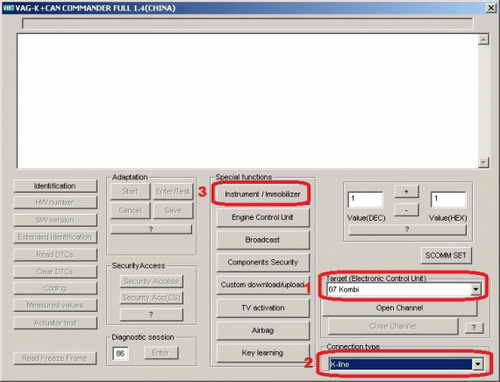The height and width of the screenshot is (382, 500).
Task: Click the Value(DEC) input field
Action: click(366, 200)
